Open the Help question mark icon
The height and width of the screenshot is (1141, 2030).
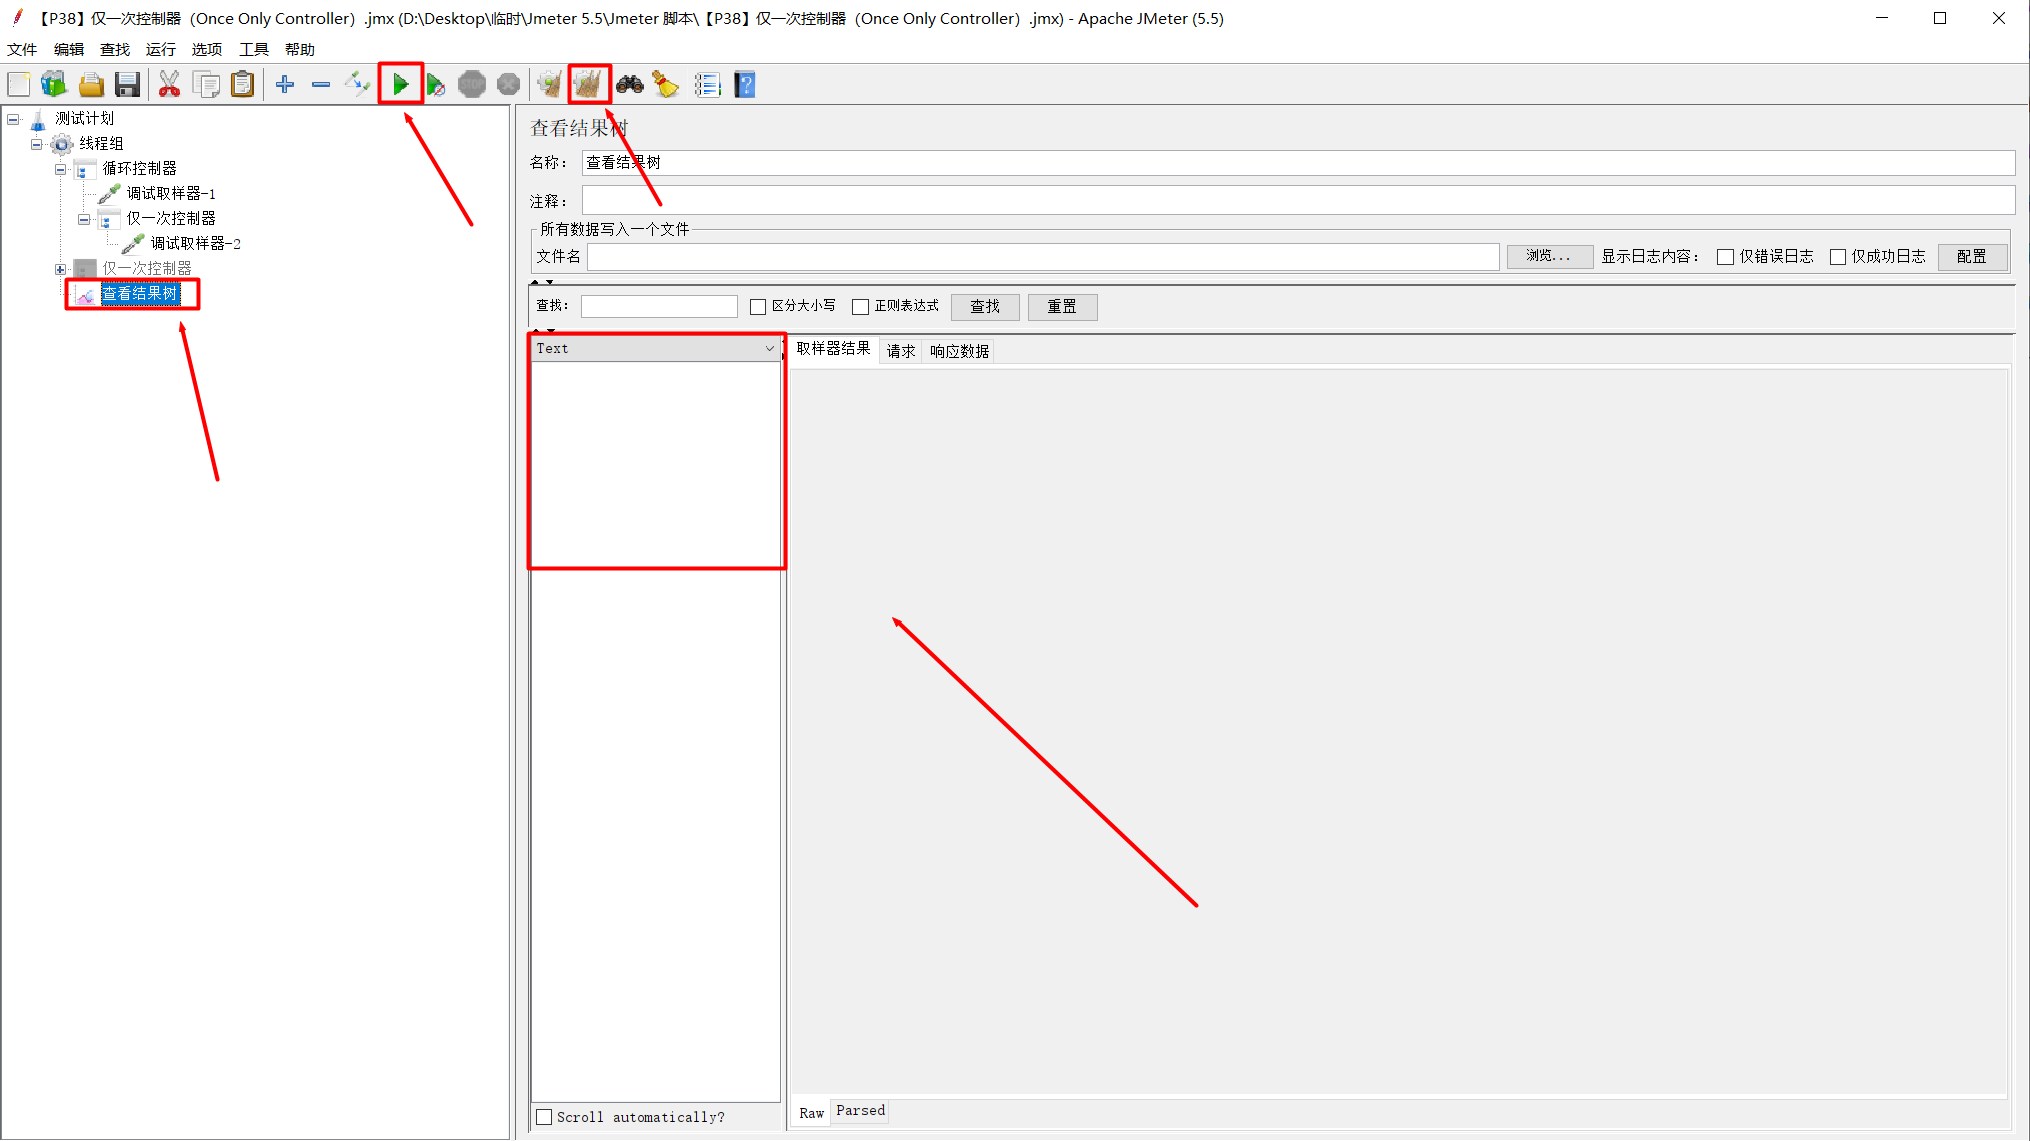pos(745,85)
